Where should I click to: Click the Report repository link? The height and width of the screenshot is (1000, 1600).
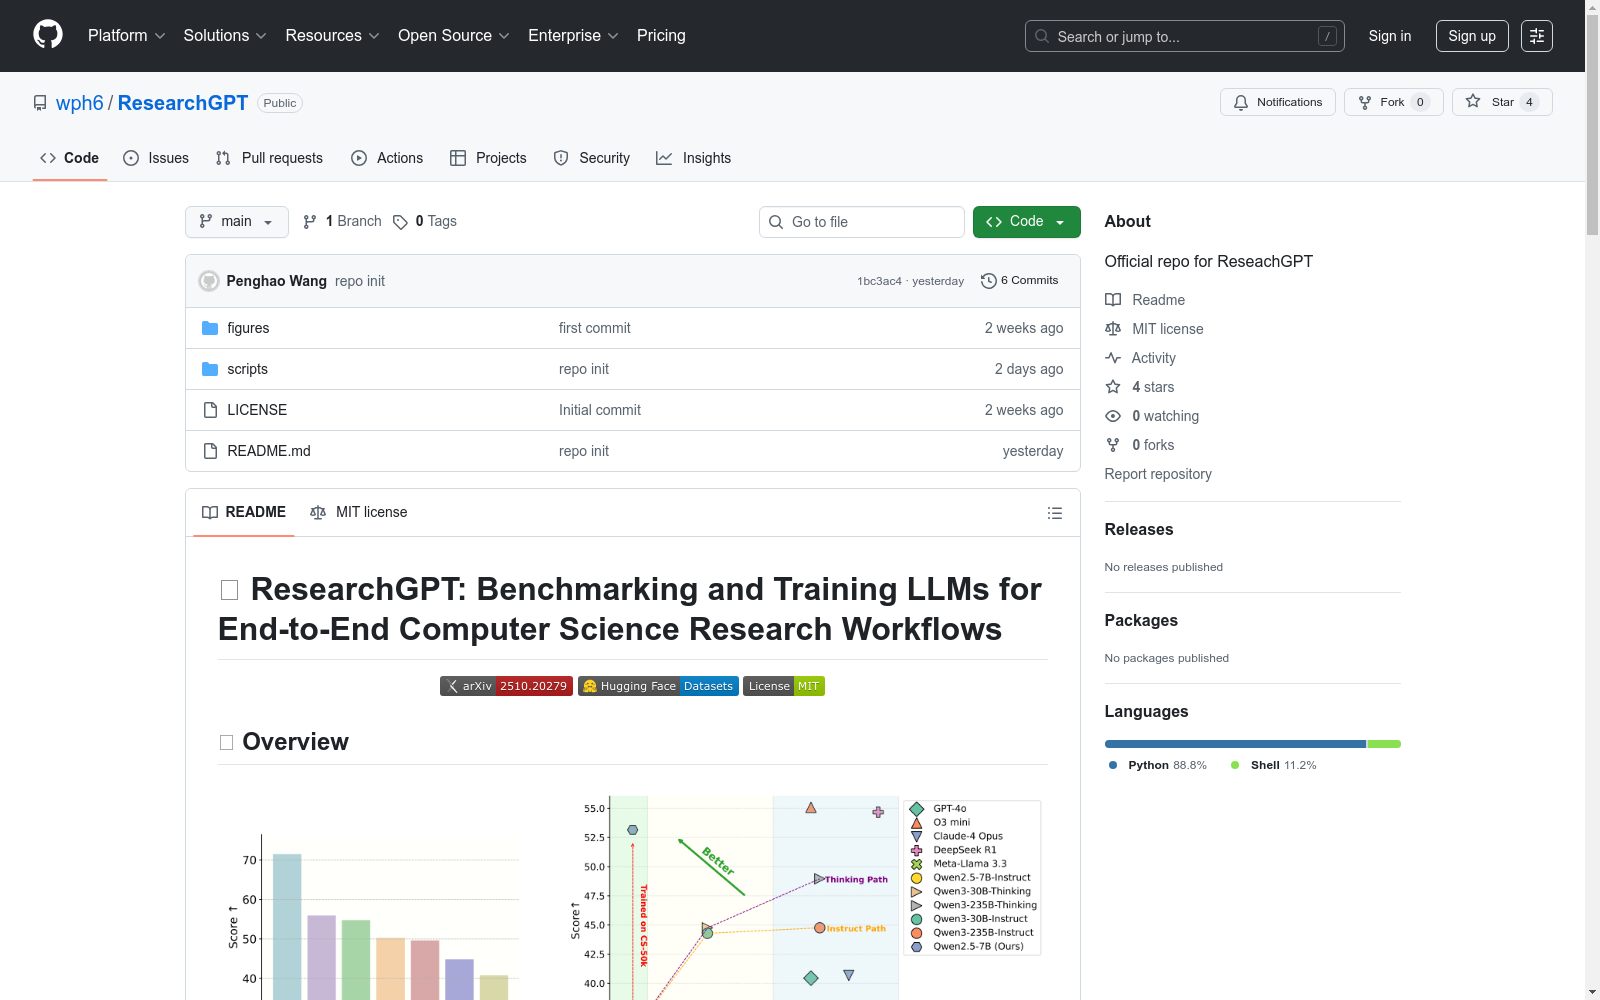click(1158, 474)
